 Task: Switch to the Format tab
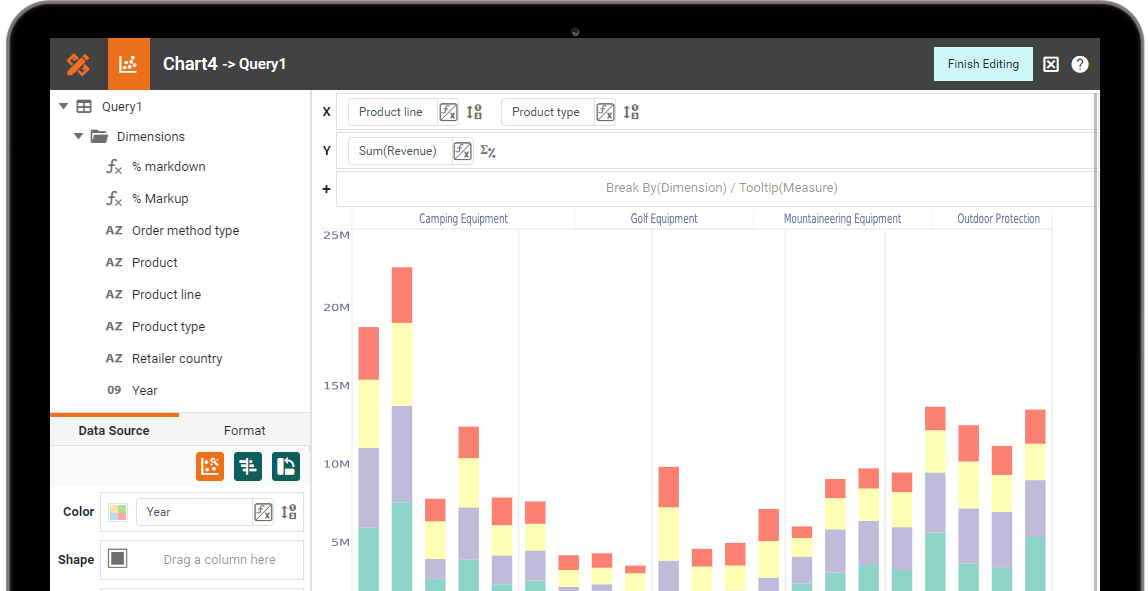point(245,430)
